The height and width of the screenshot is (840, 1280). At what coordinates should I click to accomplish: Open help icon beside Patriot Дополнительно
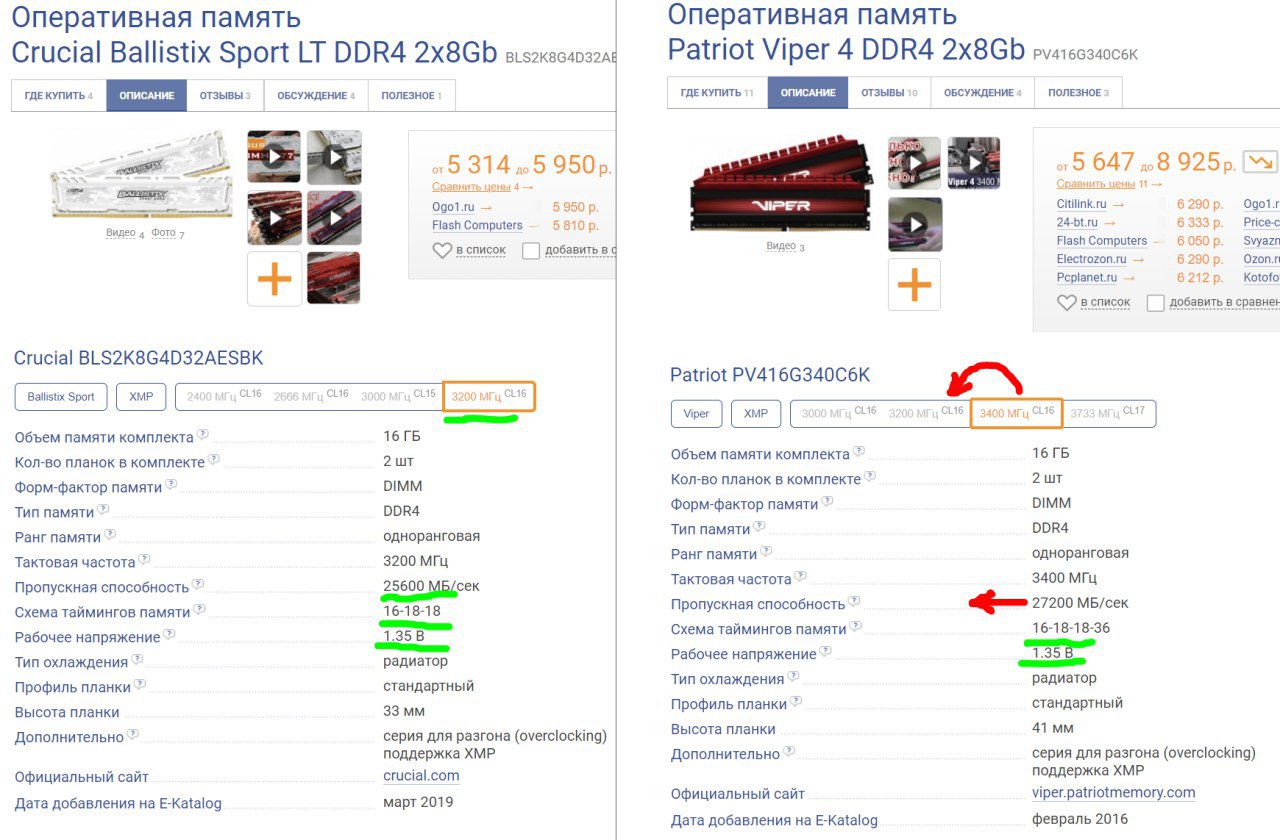[789, 752]
